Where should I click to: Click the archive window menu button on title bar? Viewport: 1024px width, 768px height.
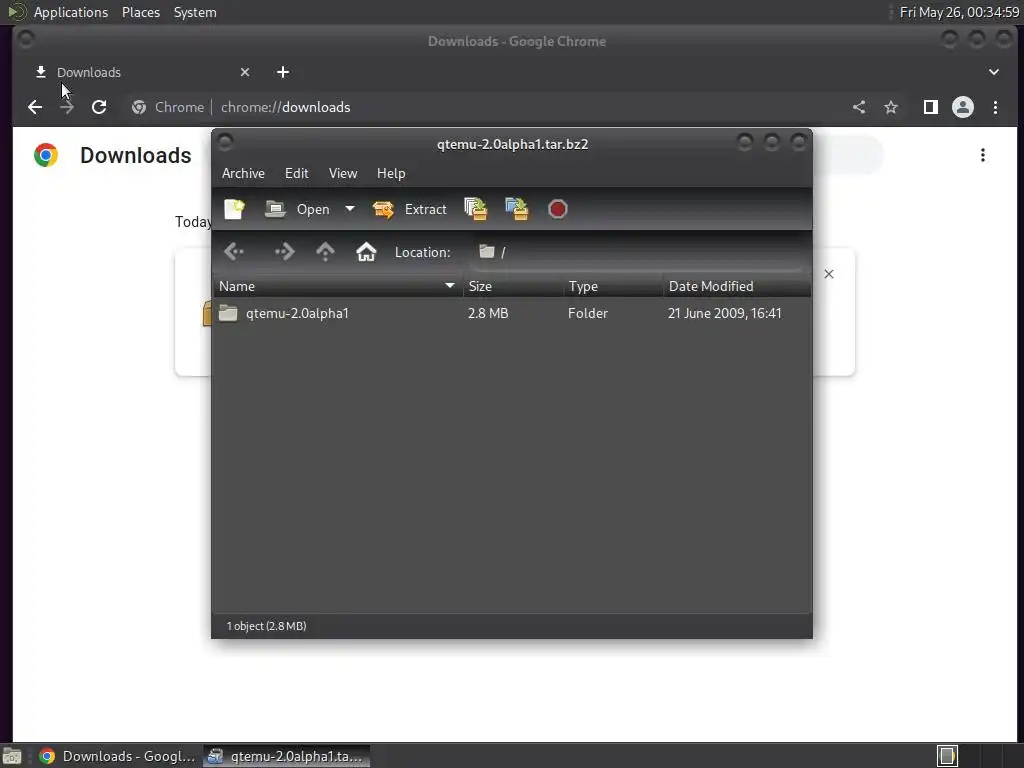pos(225,142)
